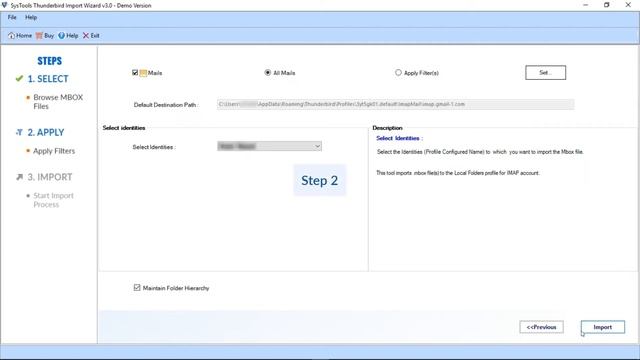This screenshot has height=360, width=640.
Task: Open the Select Identities dropdown
Action: coord(269,146)
